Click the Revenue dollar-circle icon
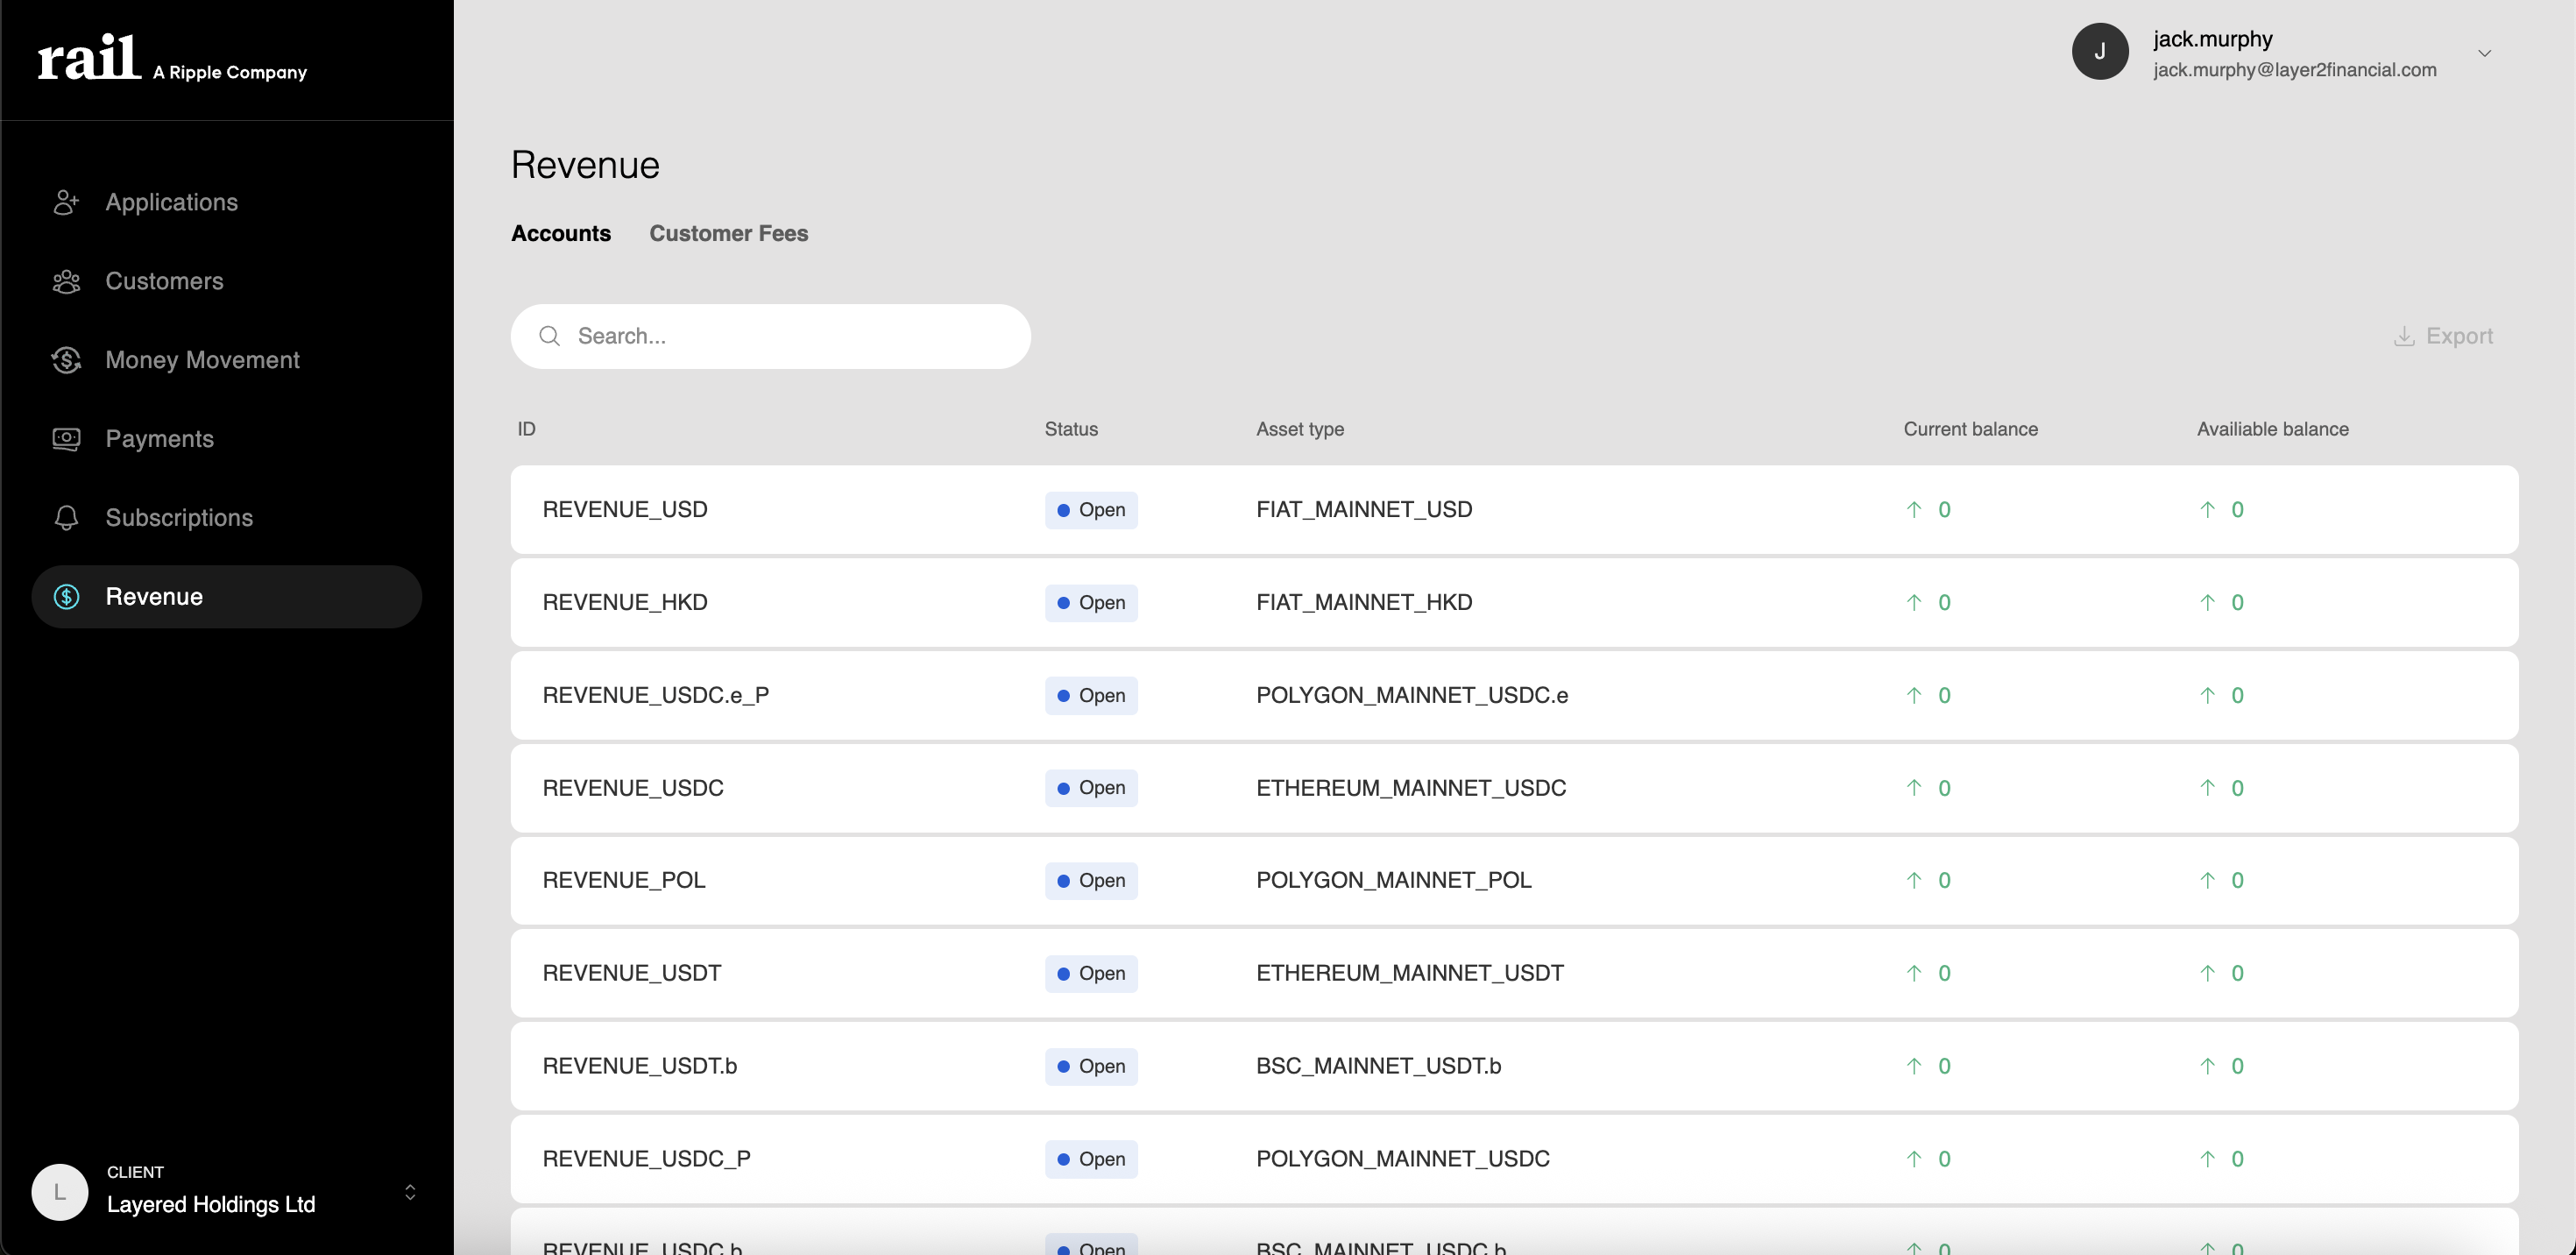This screenshot has width=2576, height=1255. coord(66,597)
